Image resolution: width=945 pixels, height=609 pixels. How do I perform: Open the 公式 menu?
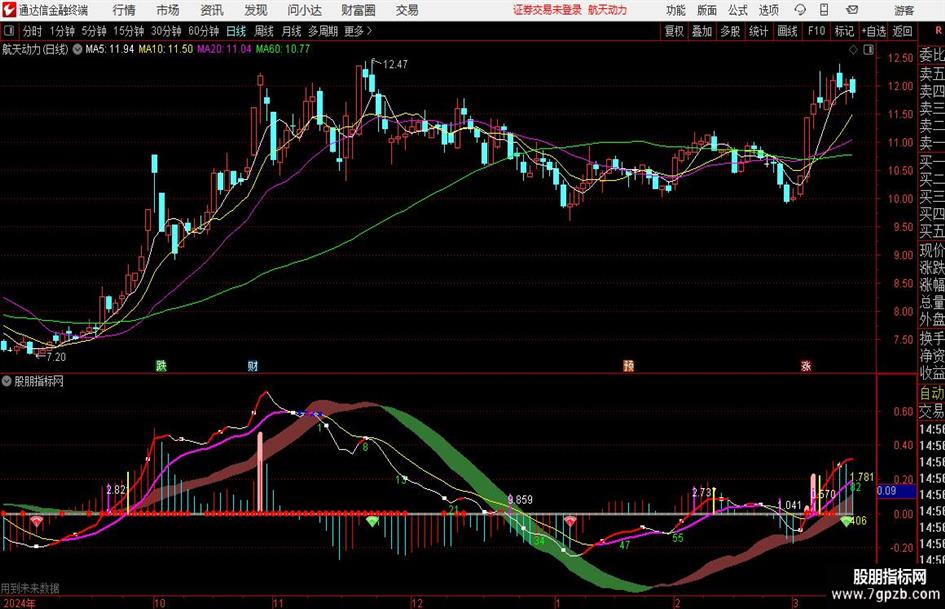[x=738, y=10]
